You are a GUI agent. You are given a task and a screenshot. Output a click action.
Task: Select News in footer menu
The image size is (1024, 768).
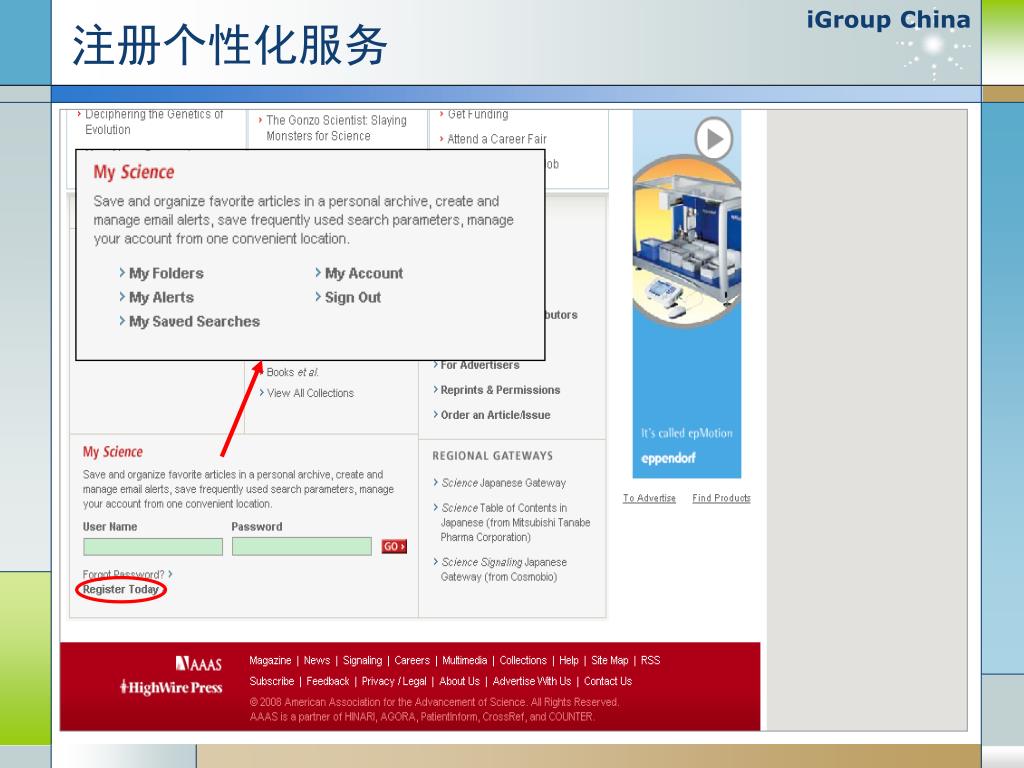coord(317,660)
